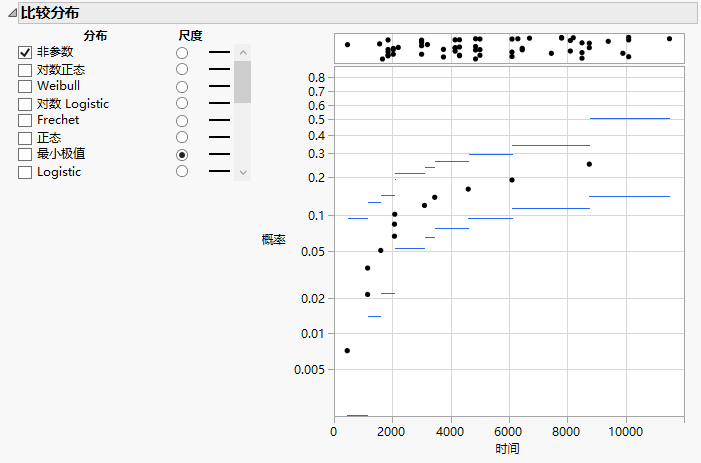The width and height of the screenshot is (701, 463).
Task: Click the line style sample for Weibull
Action: 220,86
